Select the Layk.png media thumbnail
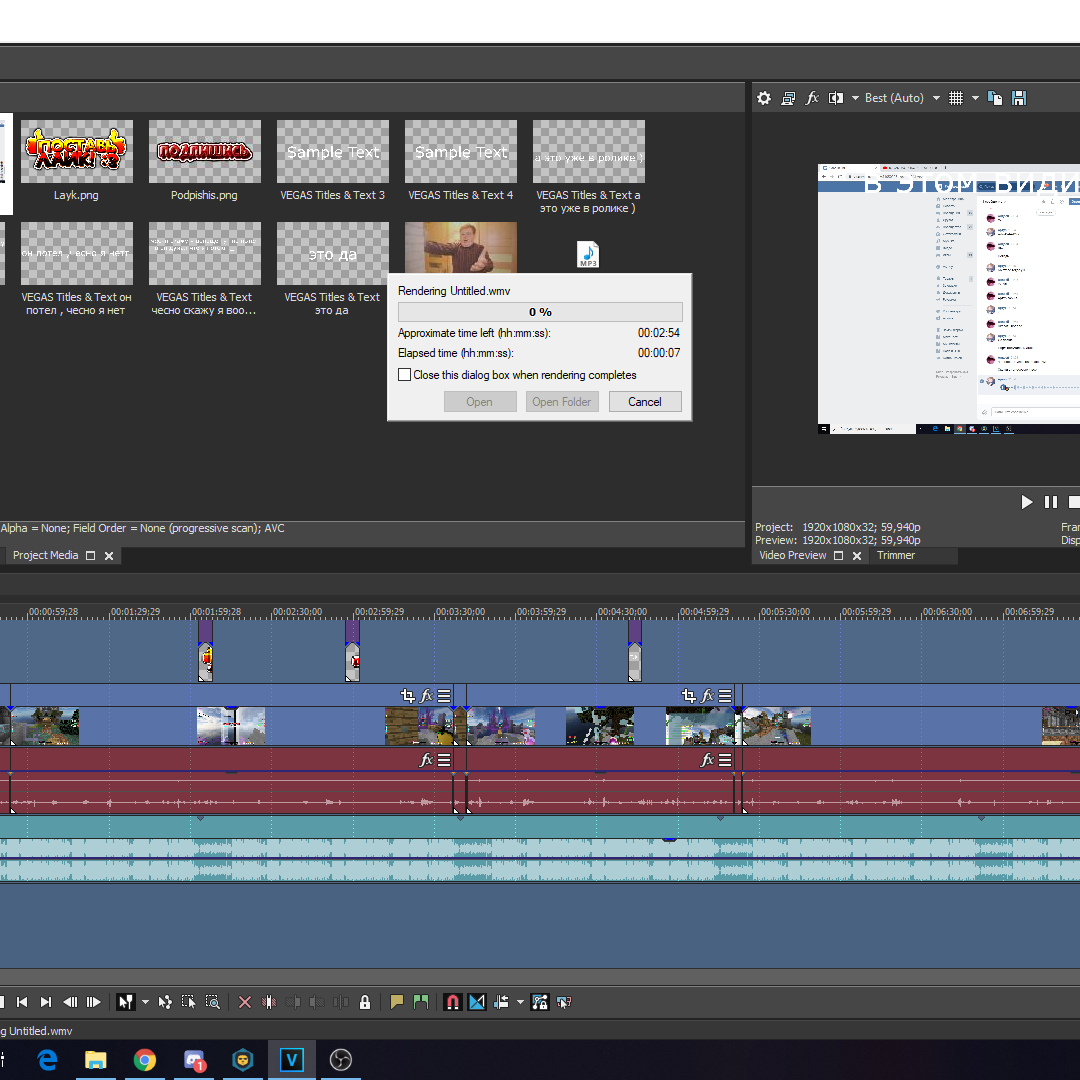This screenshot has width=1080, height=1080. (x=77, y=152)
